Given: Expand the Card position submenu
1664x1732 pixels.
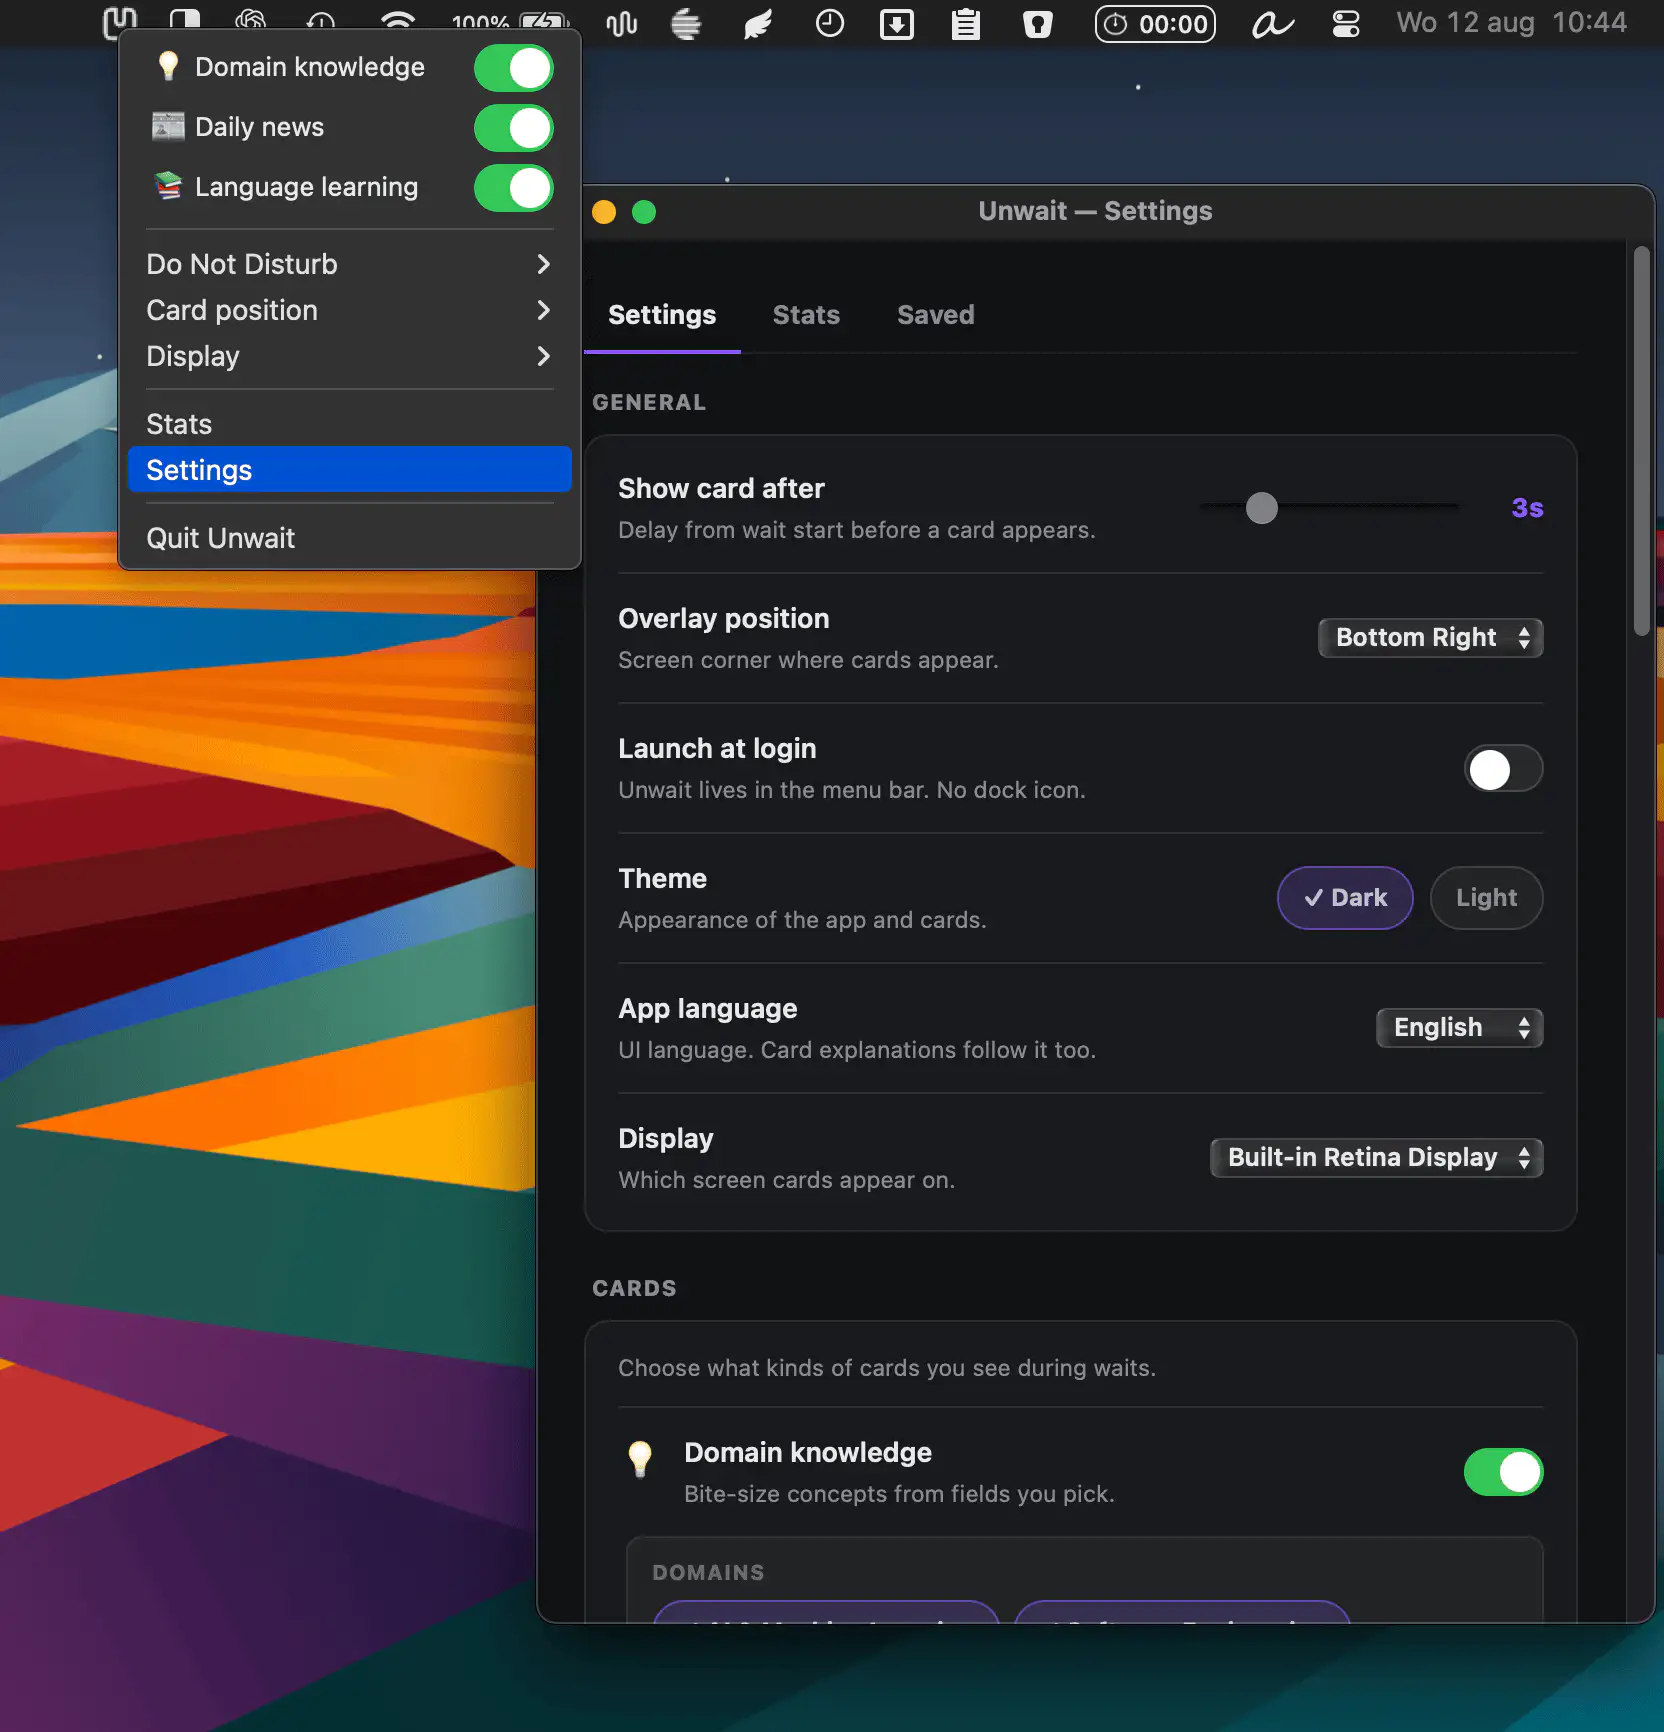Looking at the screenshot, I should (x=349, y=310).
